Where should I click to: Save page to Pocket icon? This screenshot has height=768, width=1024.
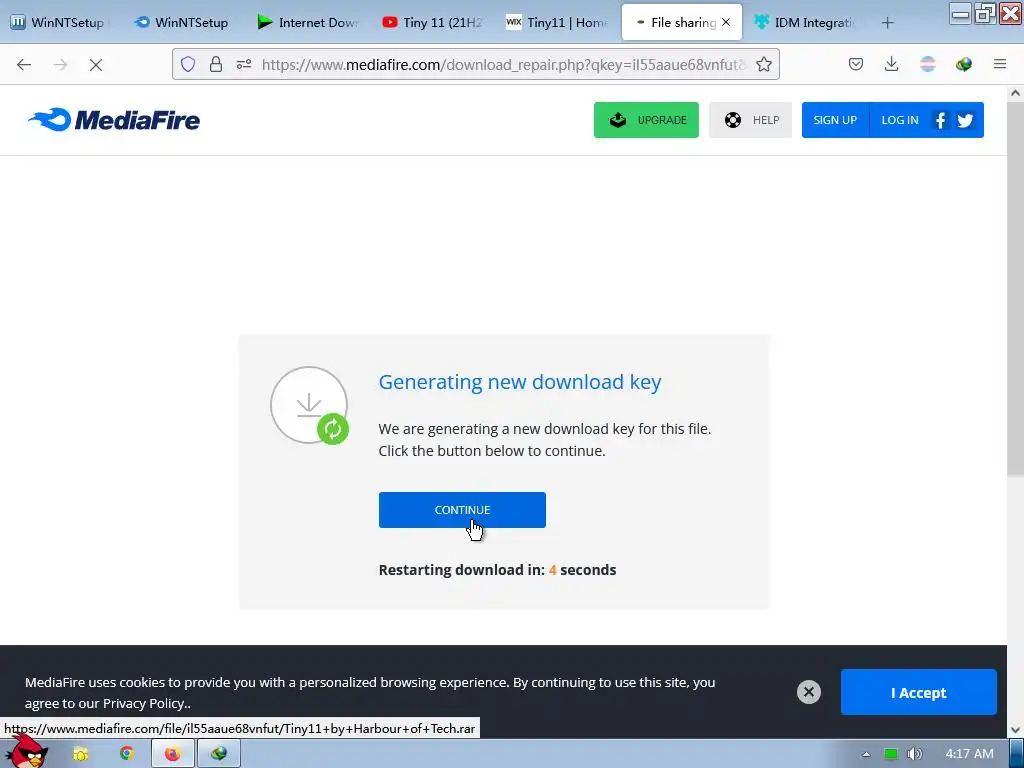pyautogui.click(x=856, y=64)
